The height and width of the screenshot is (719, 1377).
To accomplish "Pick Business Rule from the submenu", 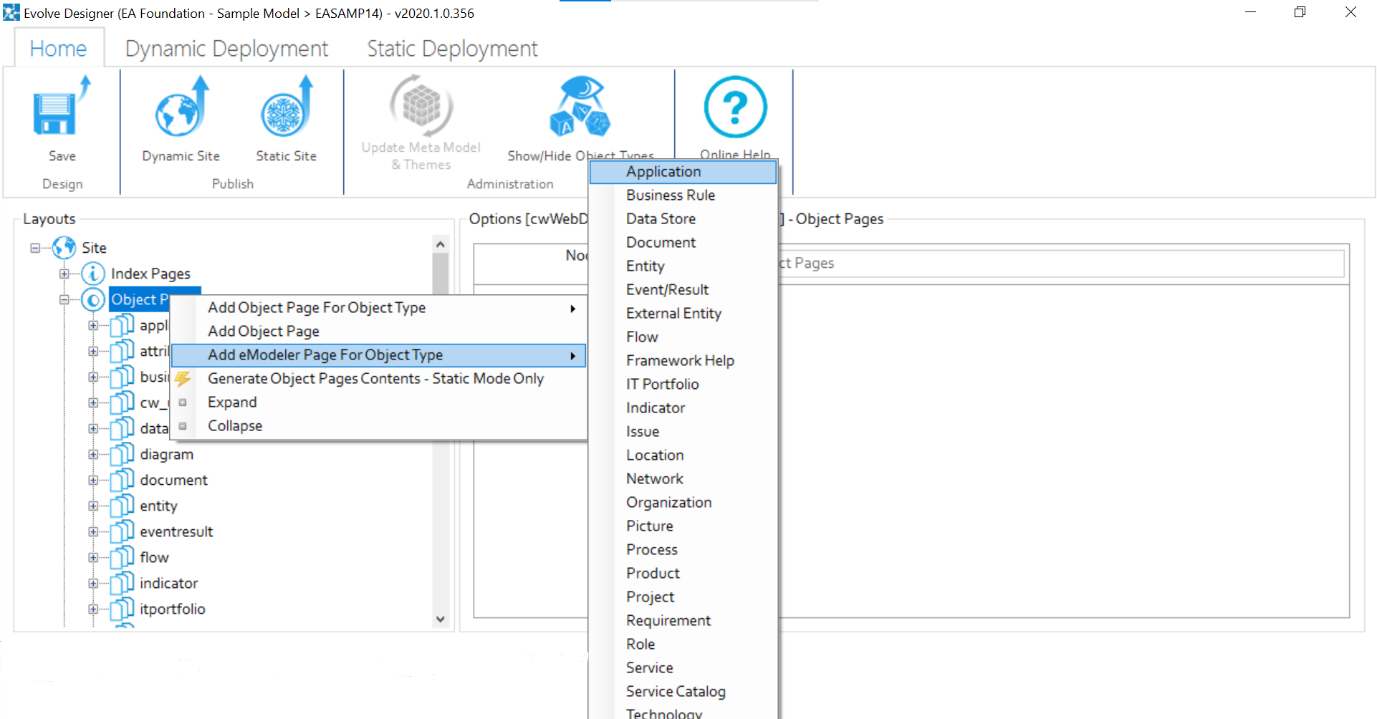I will point(670,195).
